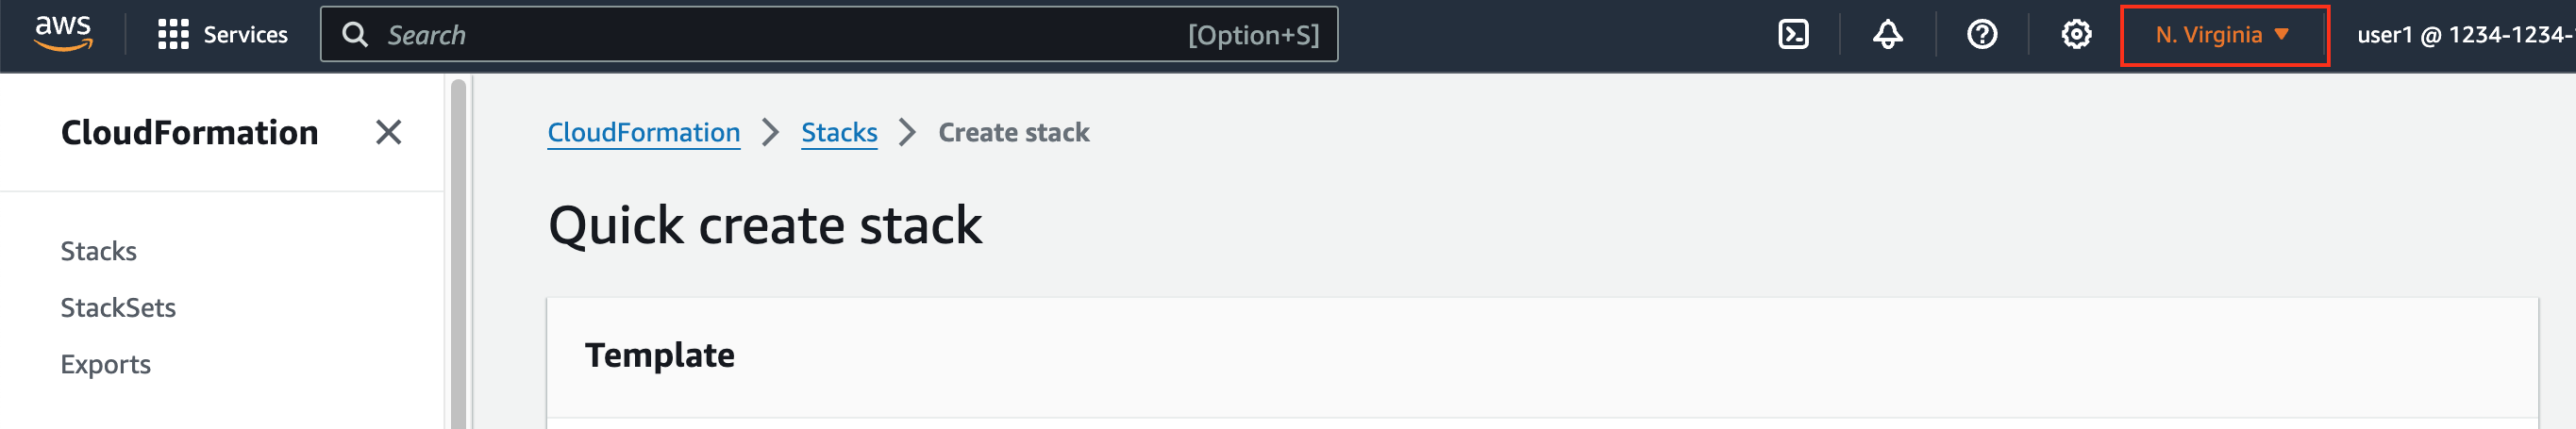Click the Services menu label
The height and width of the screenshot is (429, 2576).
tap(245, 35)
